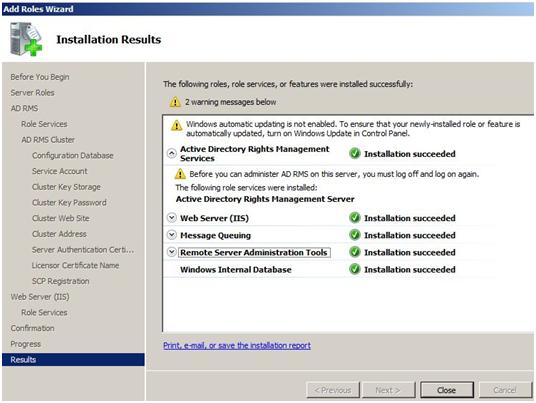
Task: Select the 'Remote Server Administration Tools' heading
Action: click(x=254, y=253)
